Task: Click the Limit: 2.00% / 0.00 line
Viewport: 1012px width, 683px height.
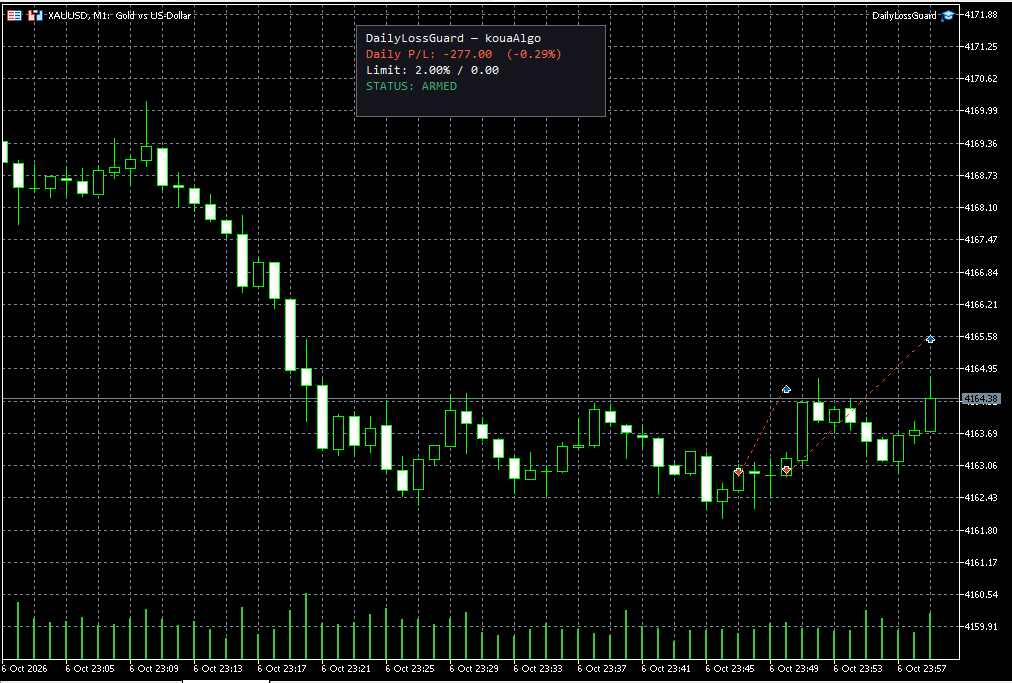Action: point(432,70)
